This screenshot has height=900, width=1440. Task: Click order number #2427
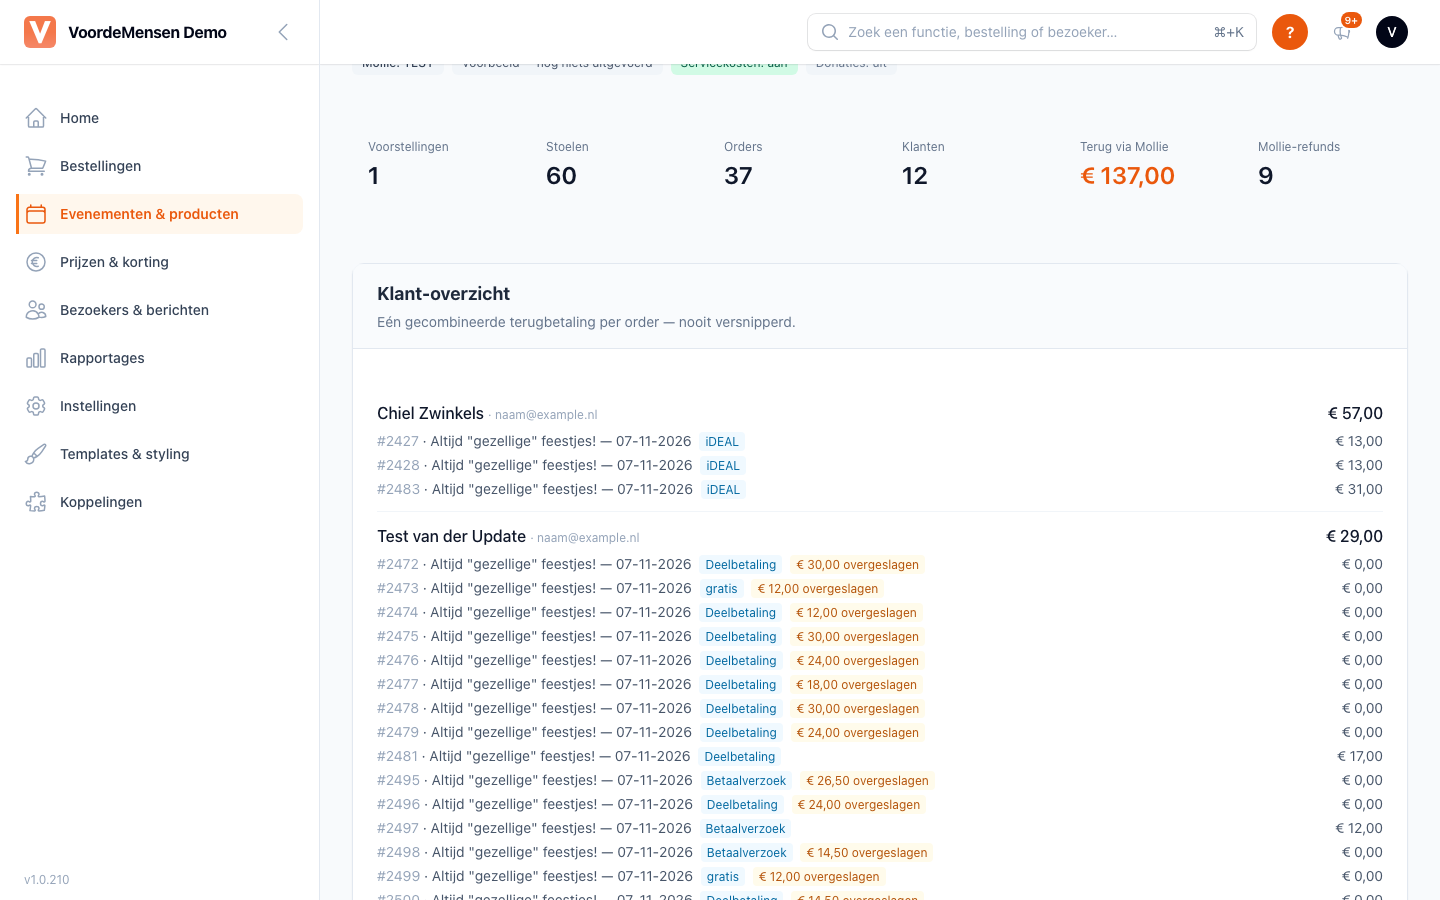click(398, 441)
